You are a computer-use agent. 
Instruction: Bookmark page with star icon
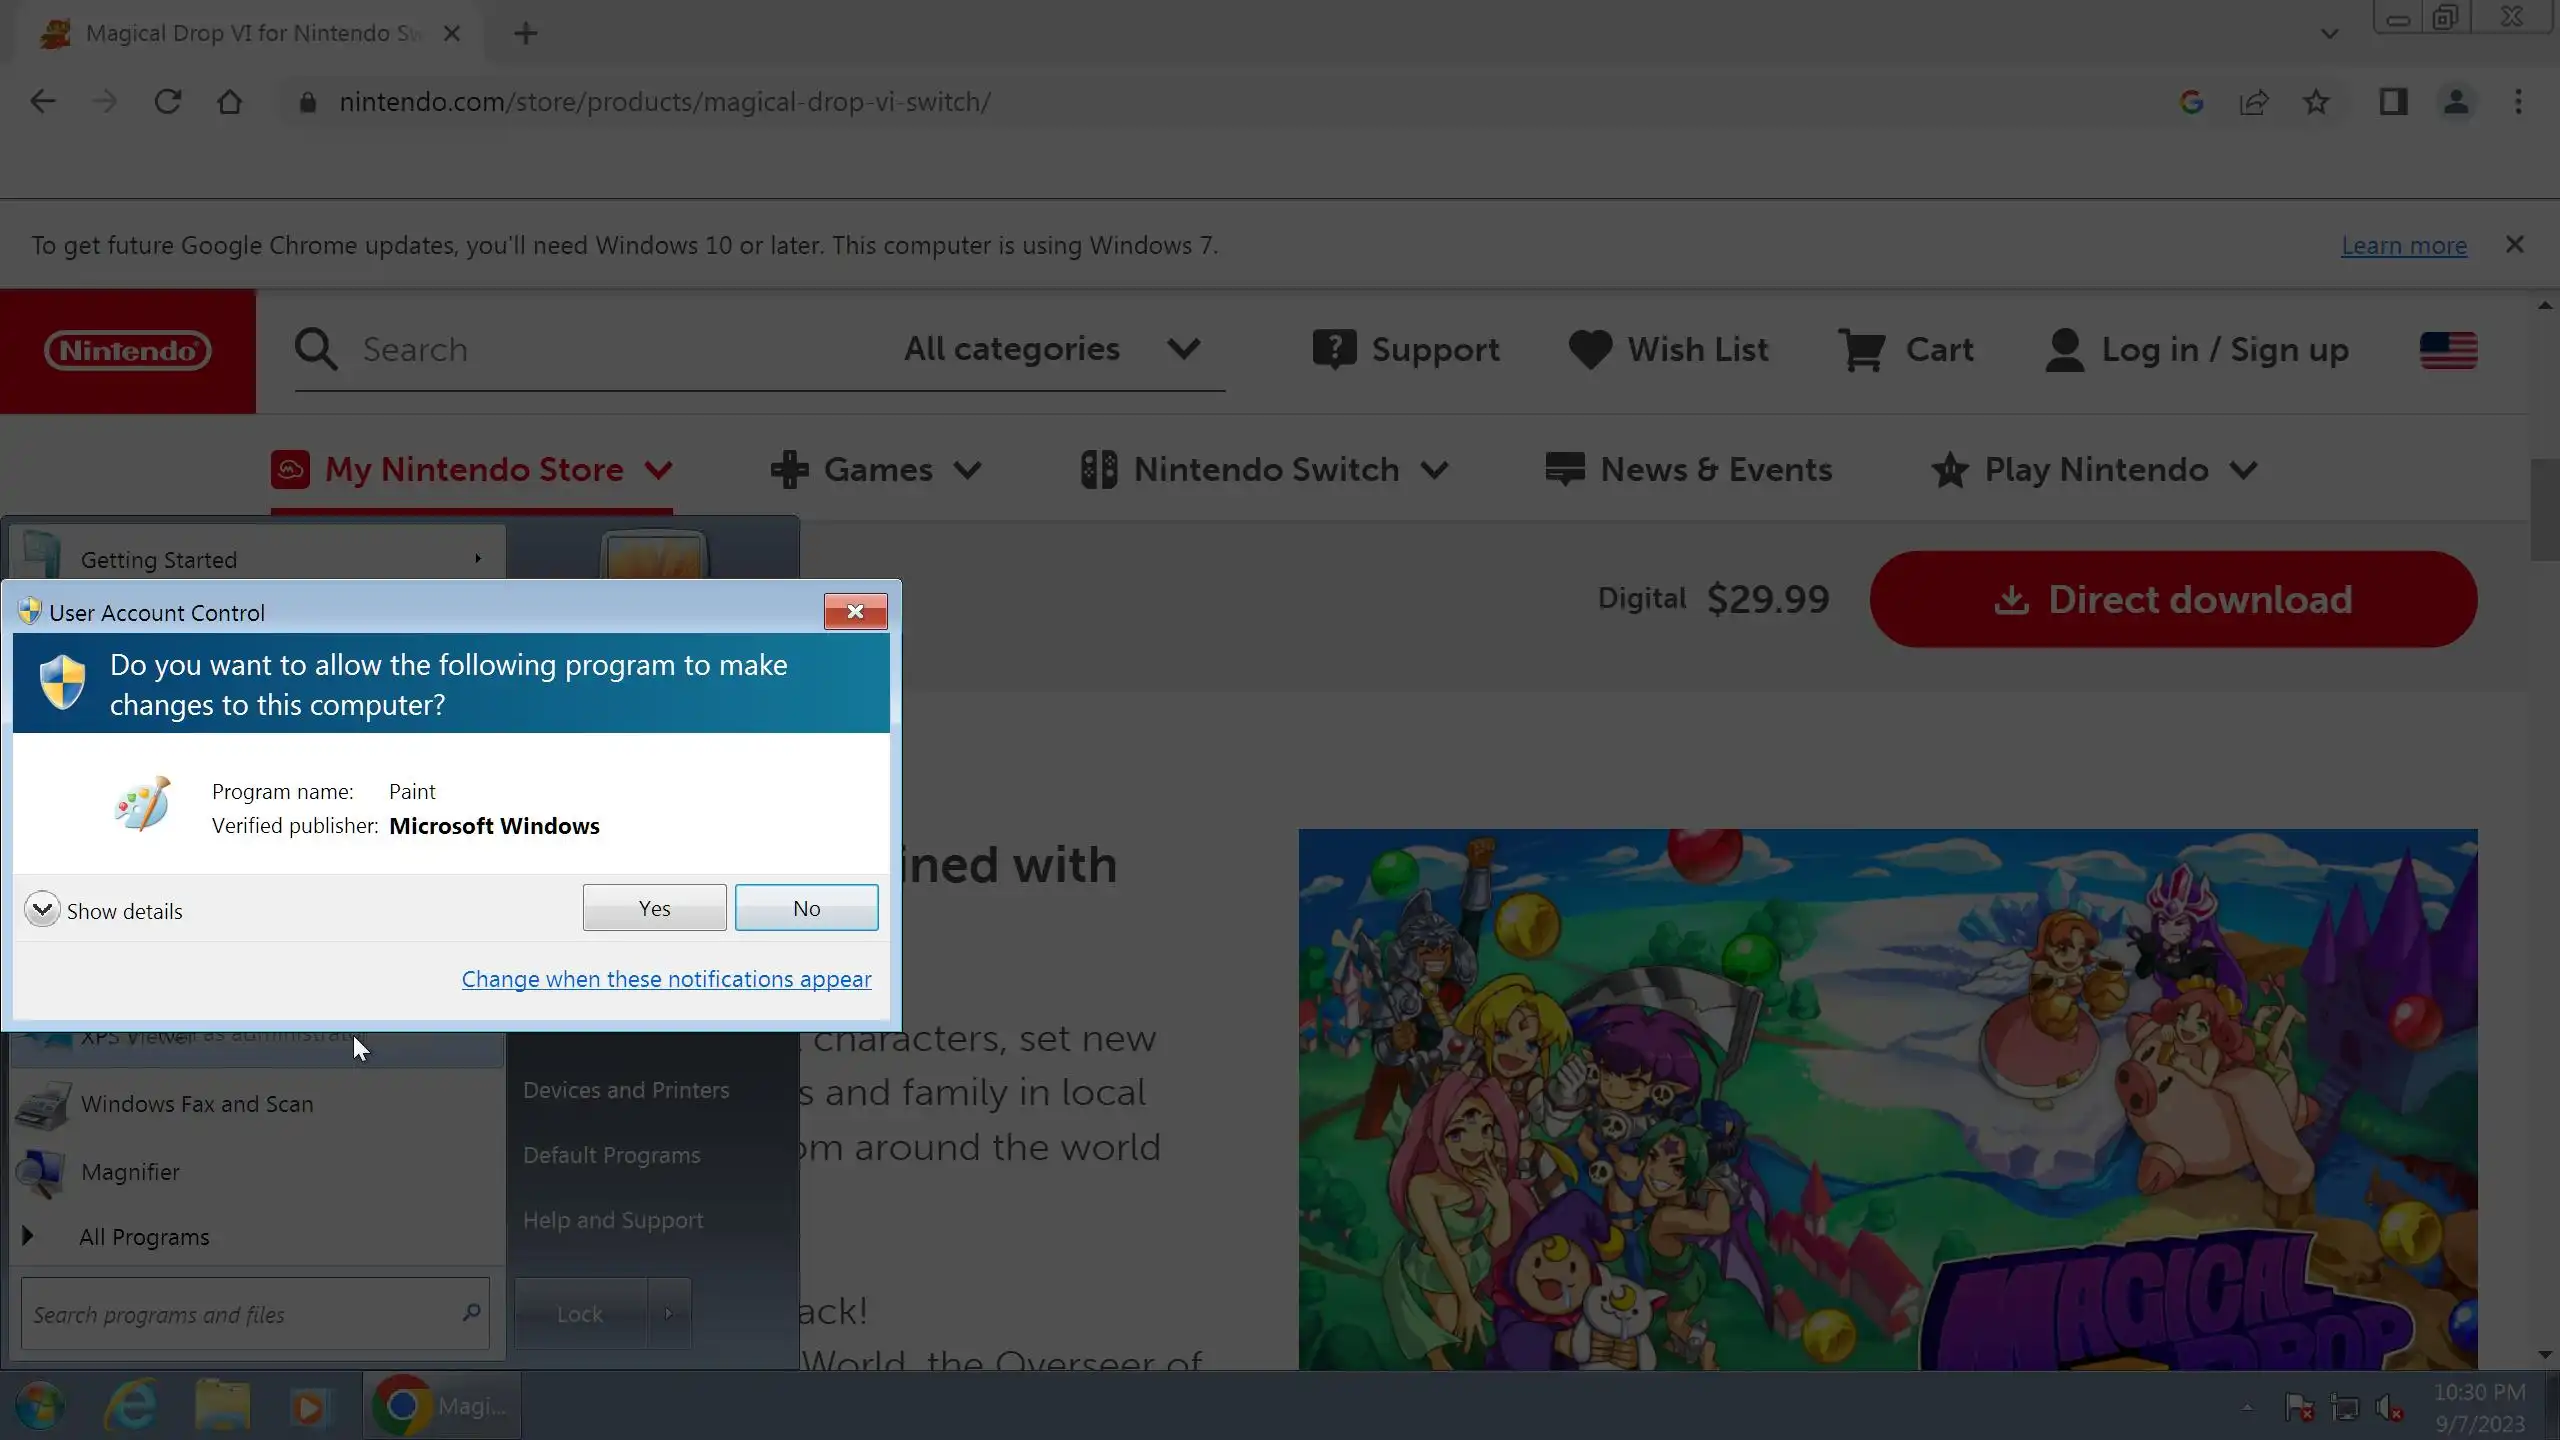pos(2316,102)
